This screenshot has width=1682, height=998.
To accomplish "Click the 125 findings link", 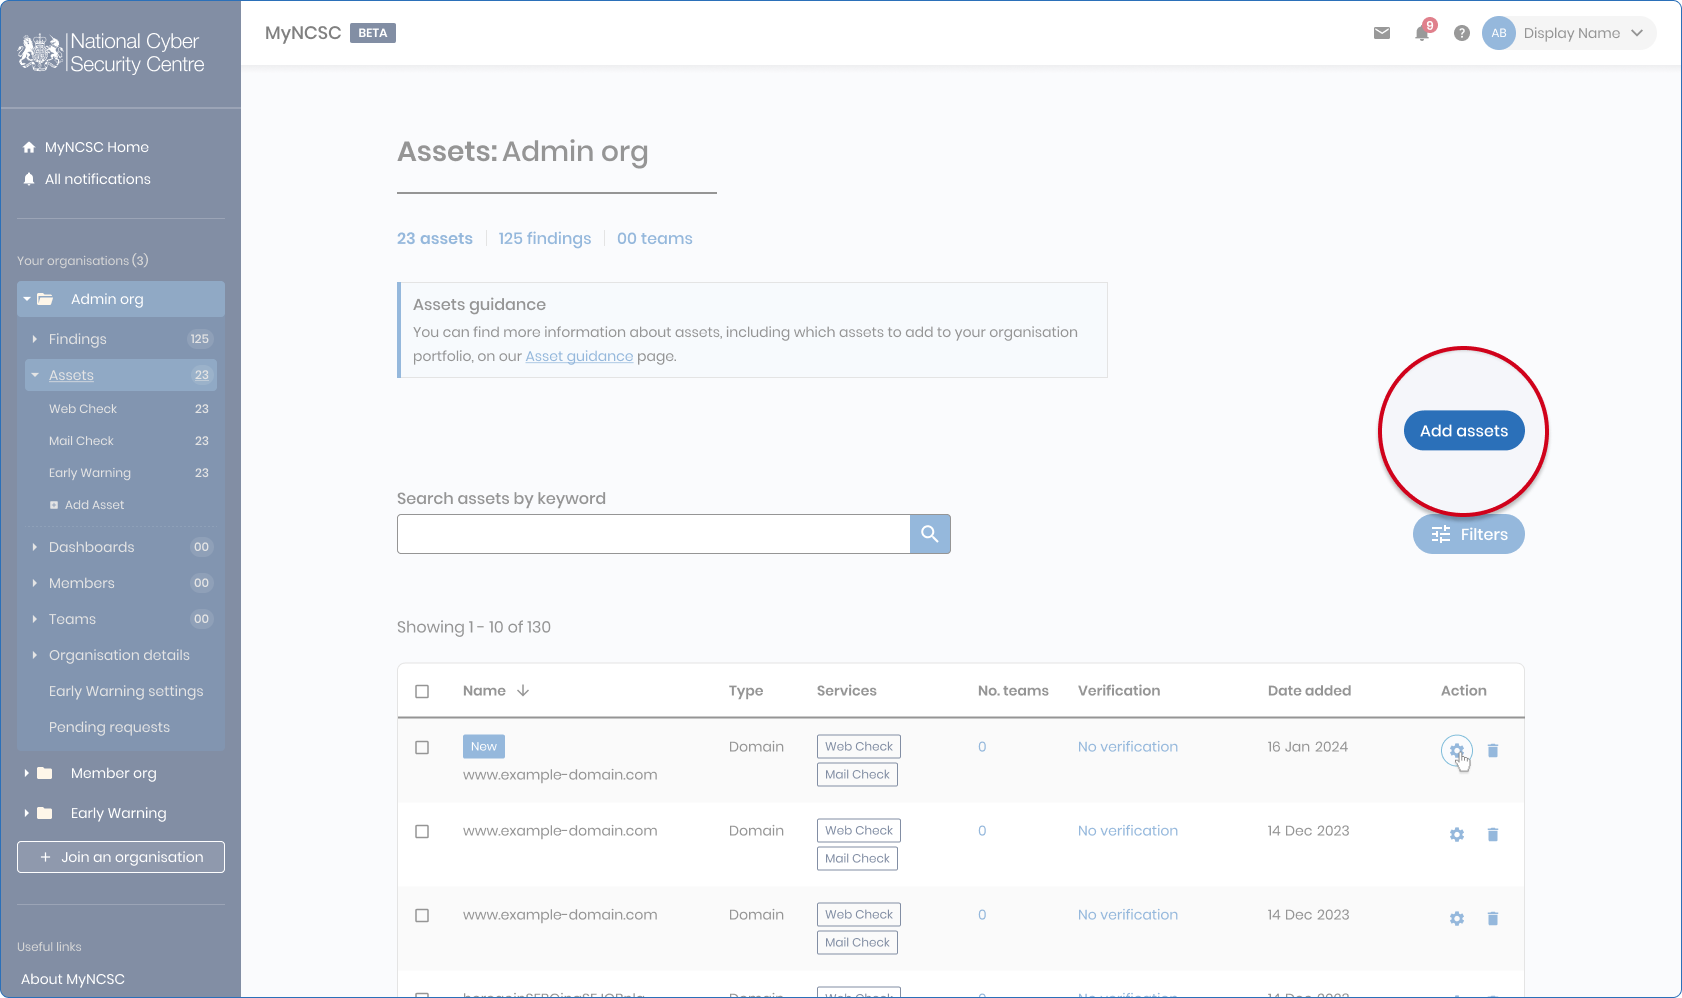I will point(545,238).
